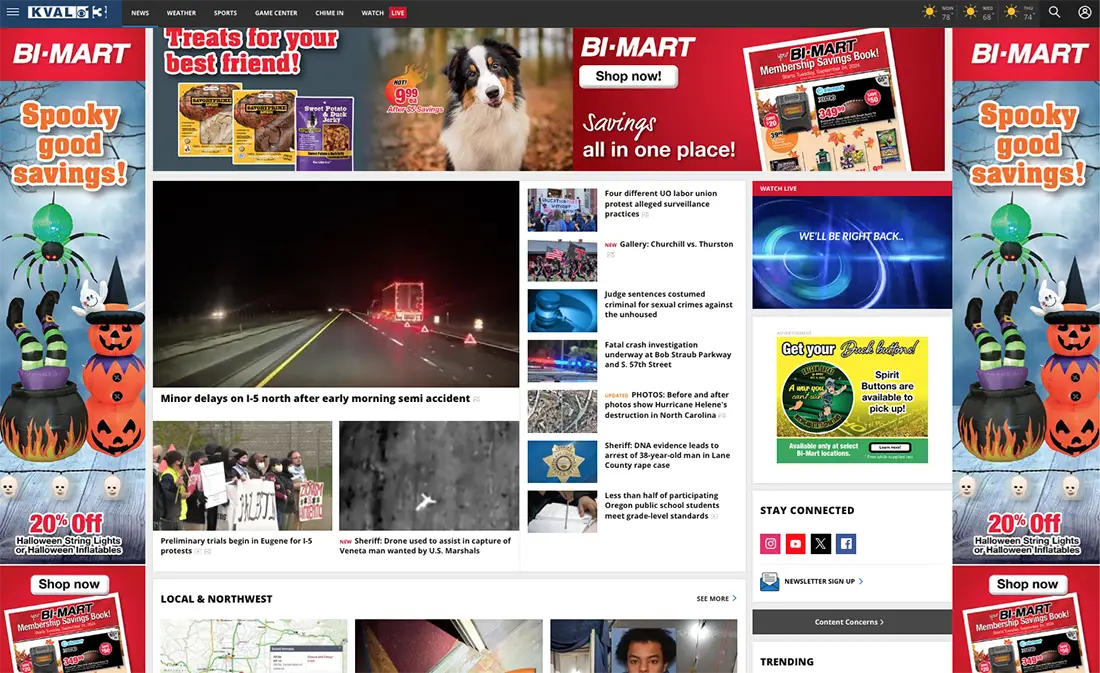Open the Instagram icon under Stay Connected
This screenshot has height=673, width=1100.
[770, 543]
